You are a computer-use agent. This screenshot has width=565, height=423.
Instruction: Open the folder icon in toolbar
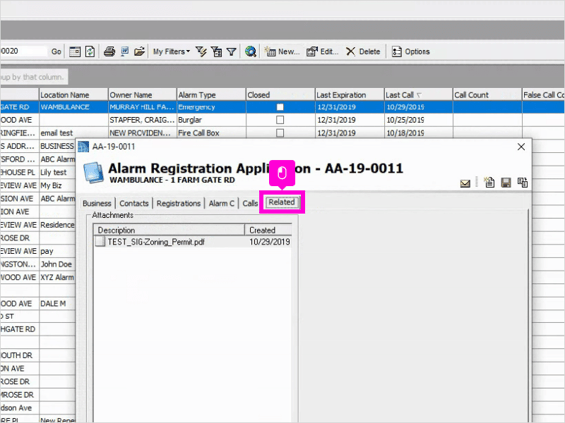pos(139,52)
